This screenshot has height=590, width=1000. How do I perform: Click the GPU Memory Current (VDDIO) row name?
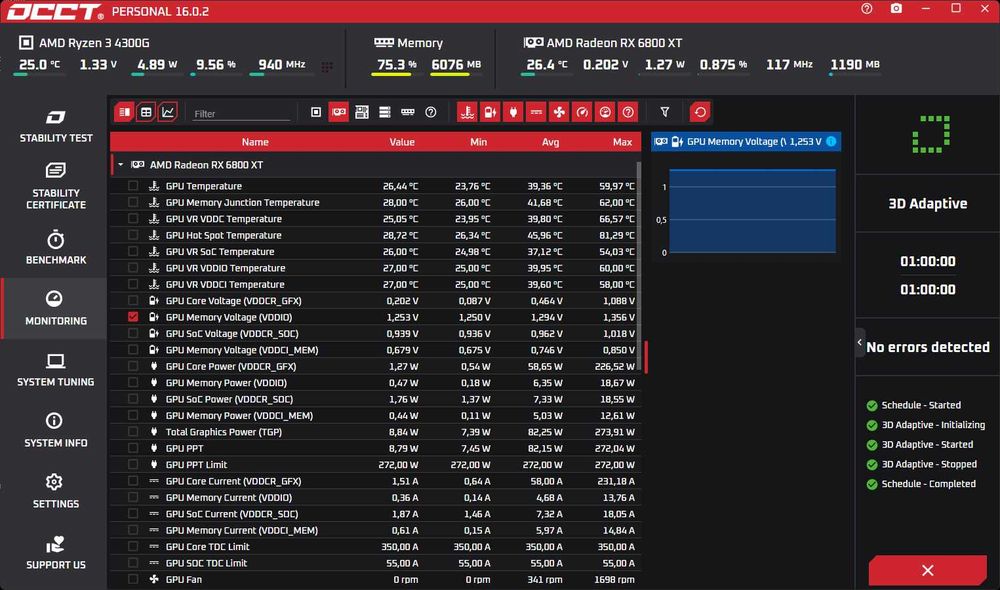tap(229, 498)
